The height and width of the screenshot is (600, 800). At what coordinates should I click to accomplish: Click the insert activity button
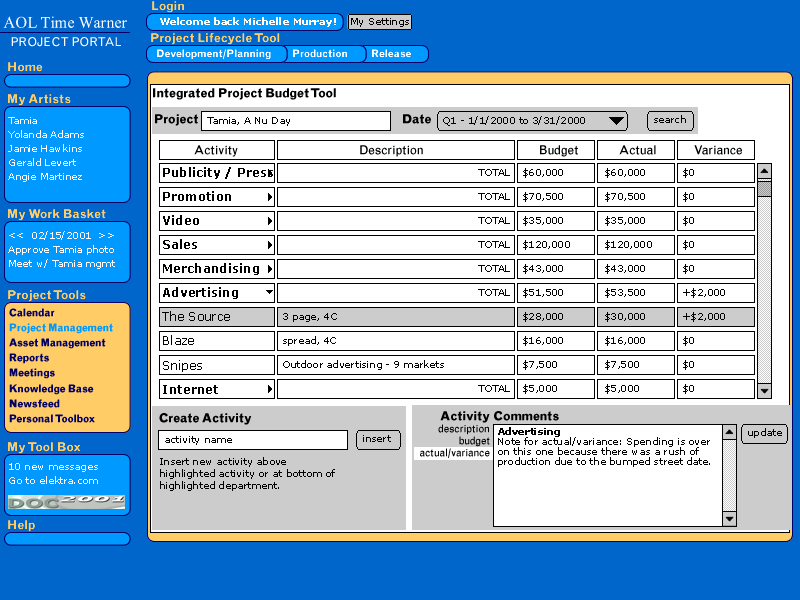378,439
